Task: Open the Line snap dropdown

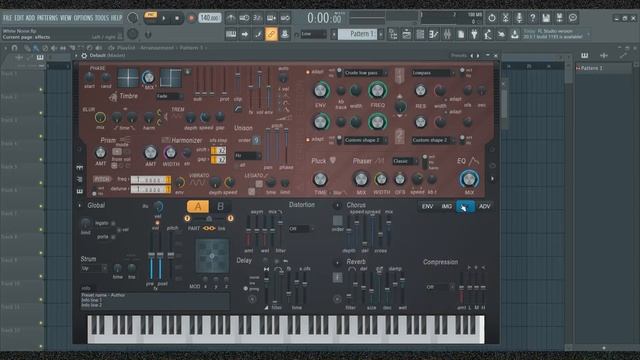Action: 313,34
